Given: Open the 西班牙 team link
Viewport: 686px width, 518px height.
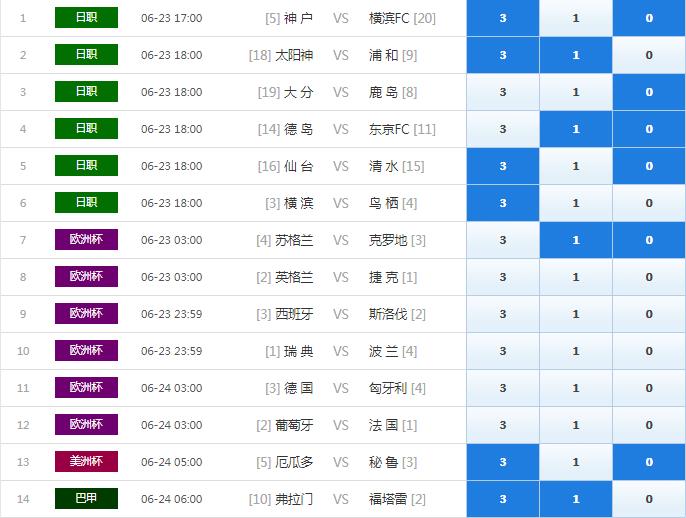Looking at the screenshot, I should pos(294,314).
